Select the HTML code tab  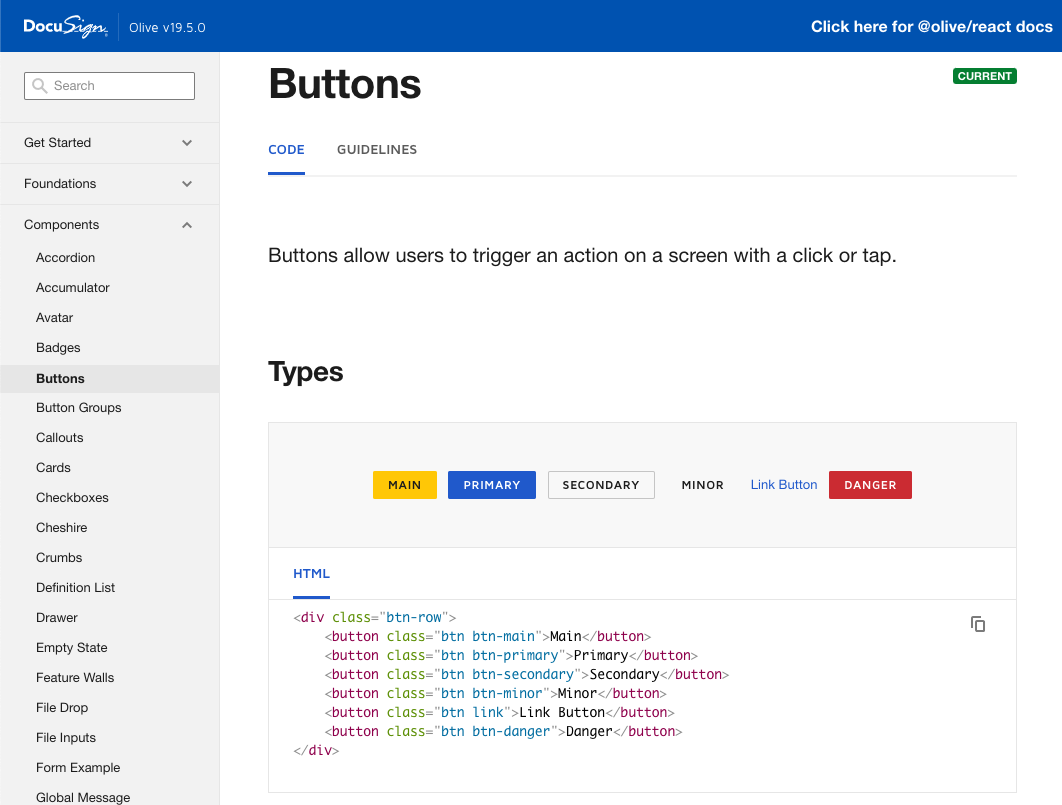312,573
